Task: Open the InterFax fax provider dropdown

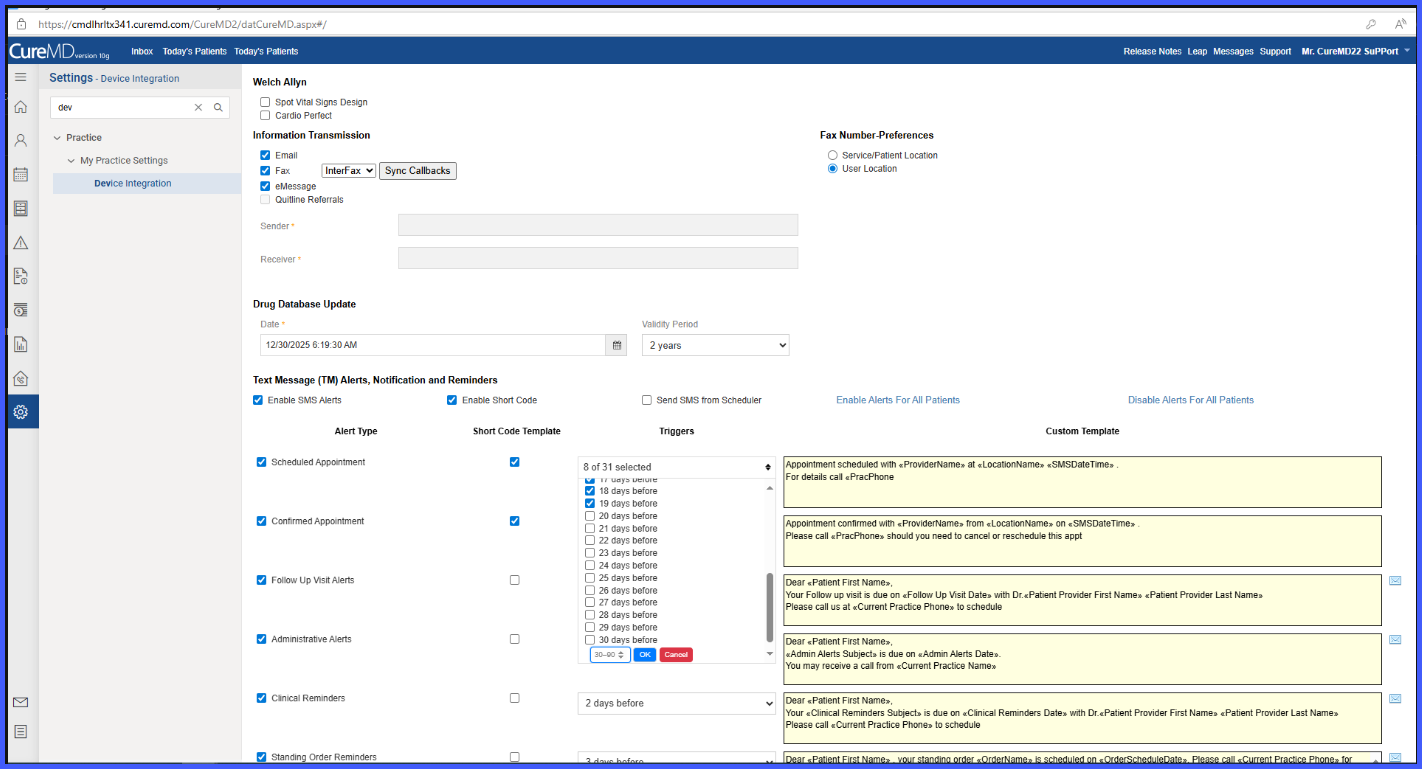Action: [x=348, y=171]
